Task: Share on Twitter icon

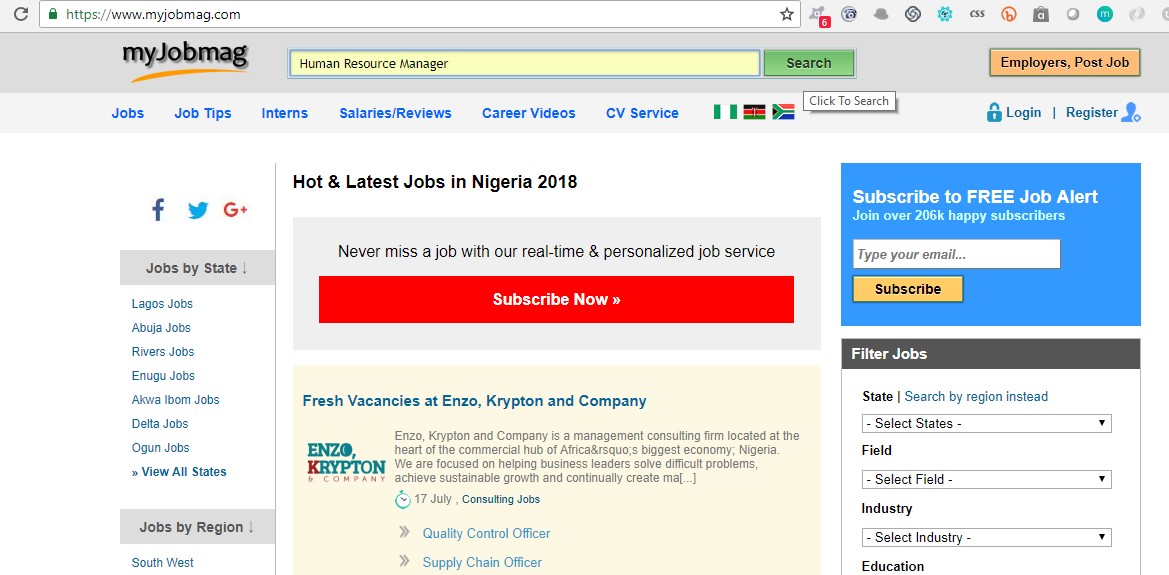Action: (198, 210)
